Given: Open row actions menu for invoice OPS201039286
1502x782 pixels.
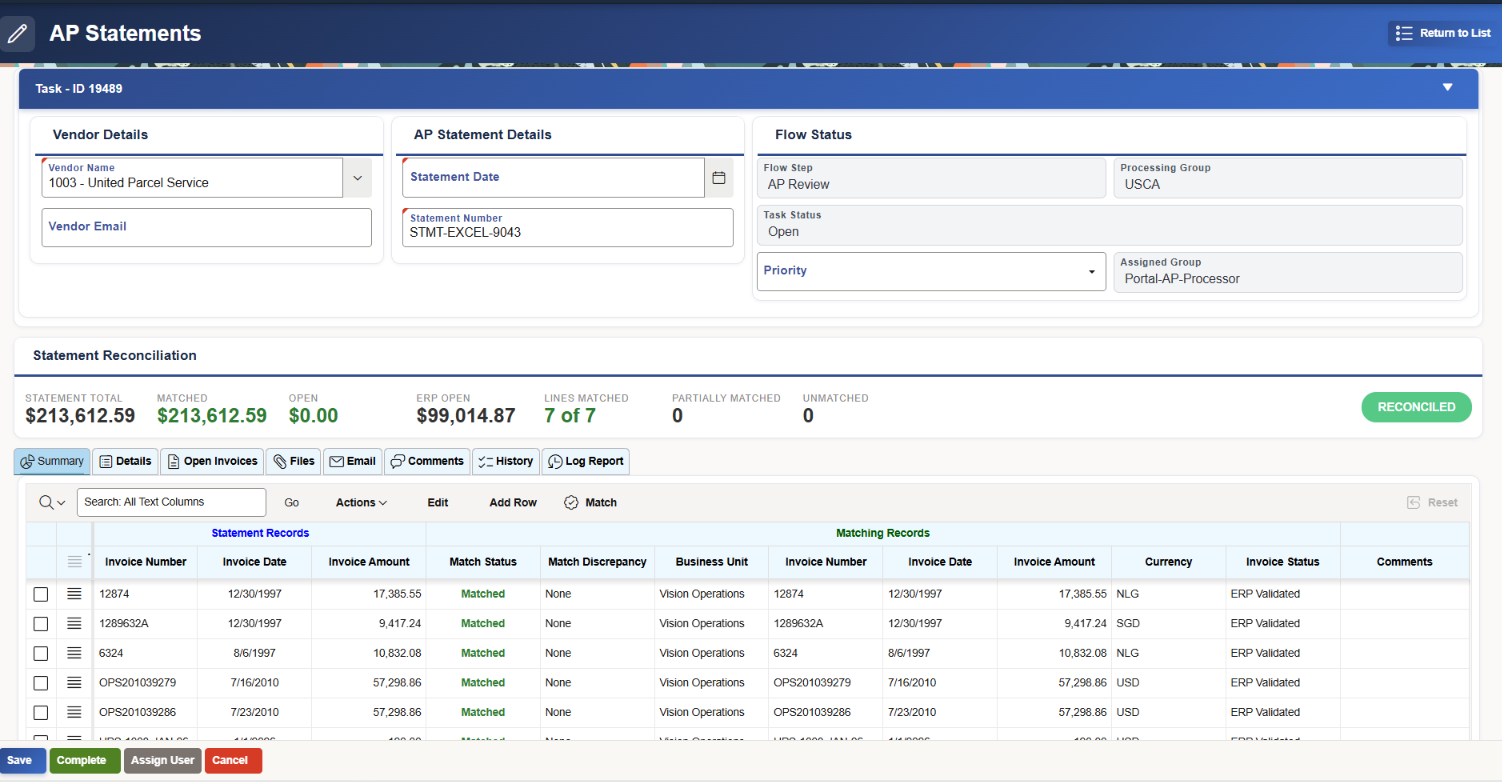Looking at the screenshot, I should pos(74,713).
